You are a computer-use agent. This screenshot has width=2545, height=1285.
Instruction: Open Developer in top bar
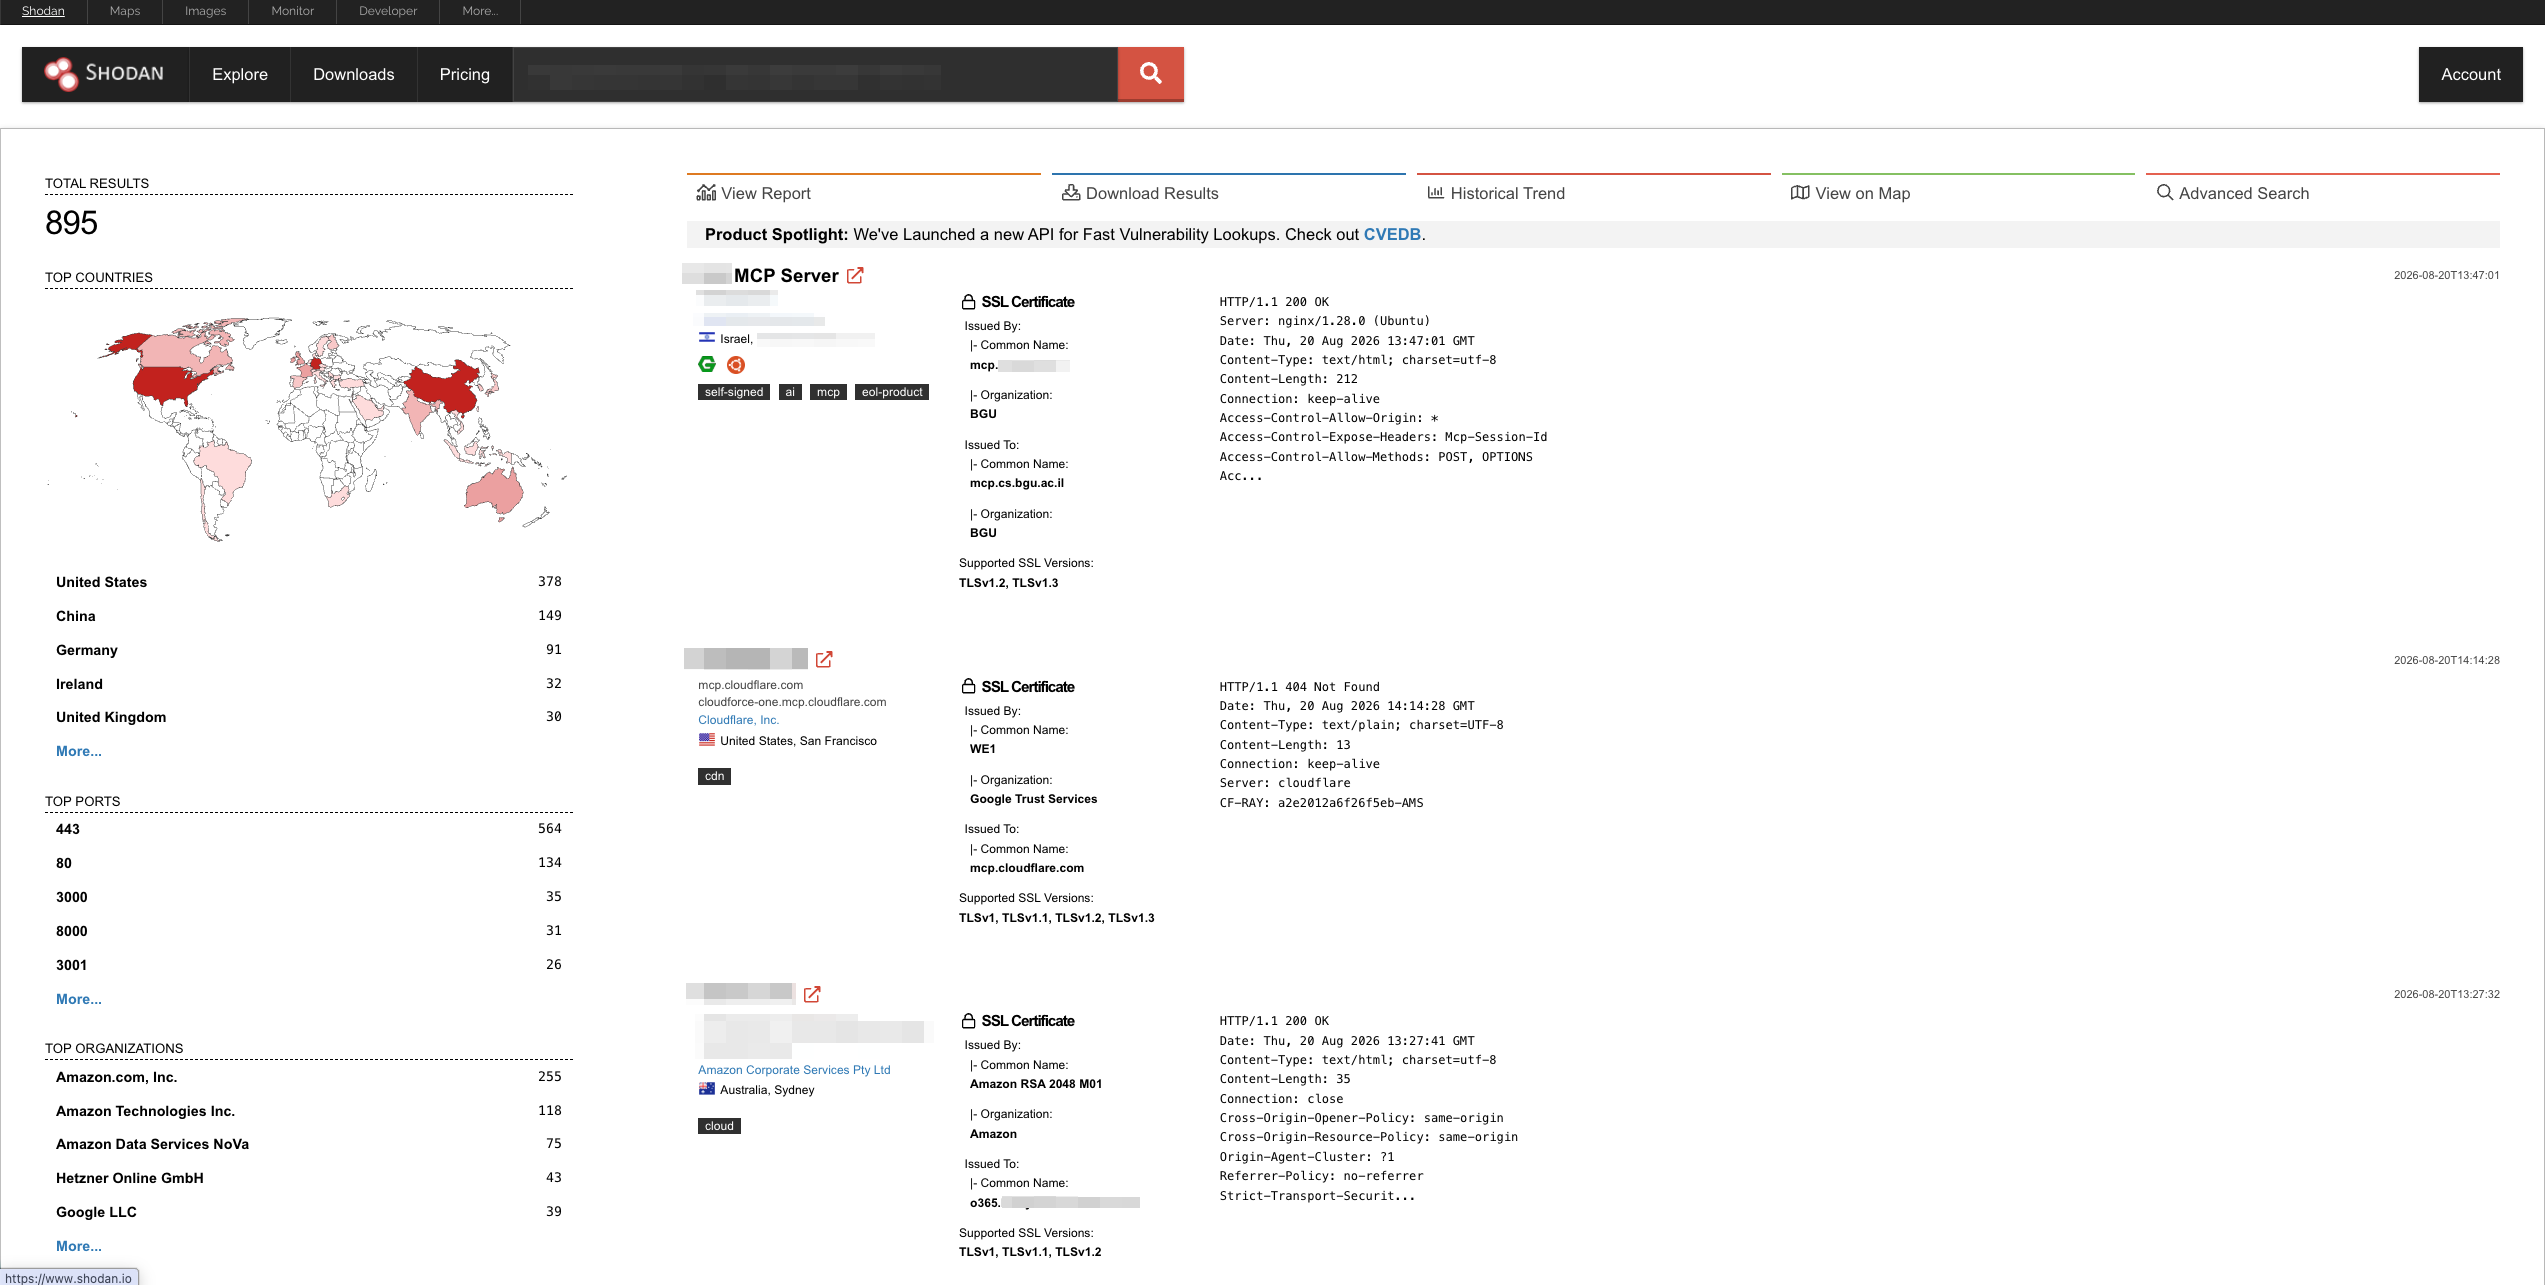click(388, 11)
